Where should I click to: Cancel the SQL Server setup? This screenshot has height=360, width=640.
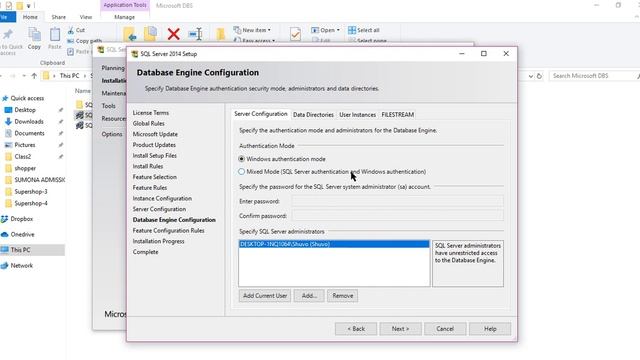click(x=445, y=329)
